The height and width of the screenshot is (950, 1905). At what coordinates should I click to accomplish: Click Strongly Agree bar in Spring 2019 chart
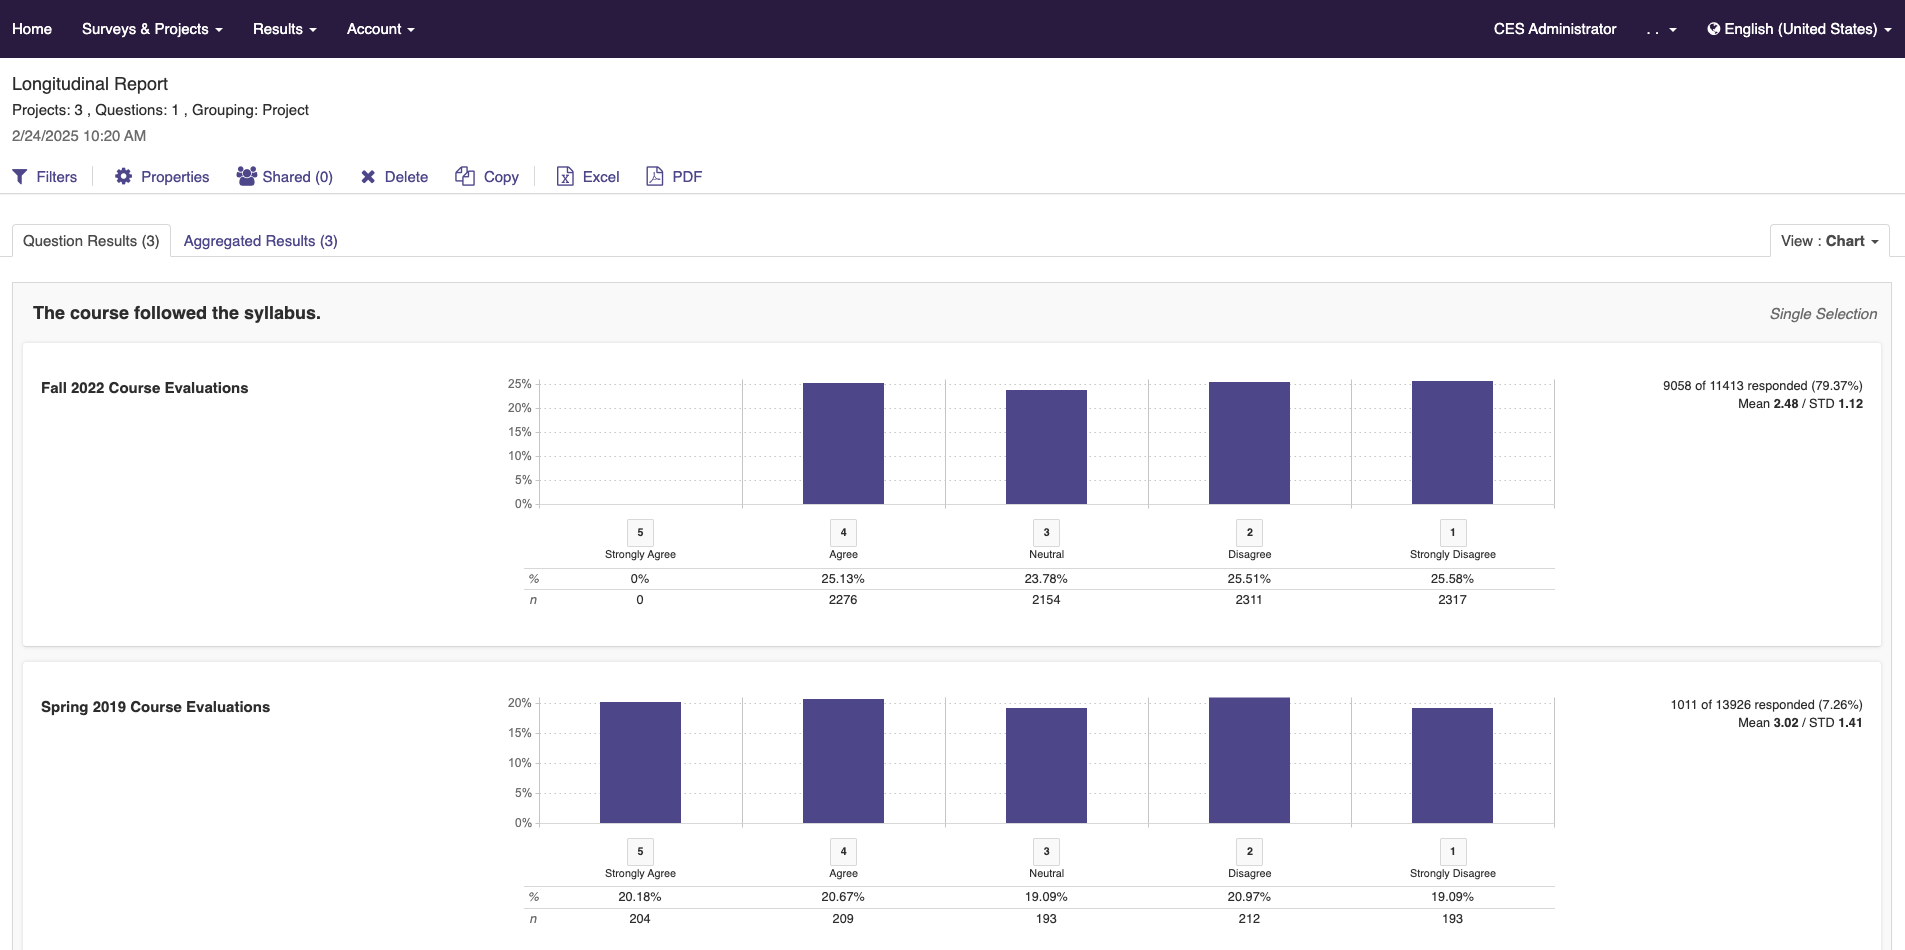640,762
